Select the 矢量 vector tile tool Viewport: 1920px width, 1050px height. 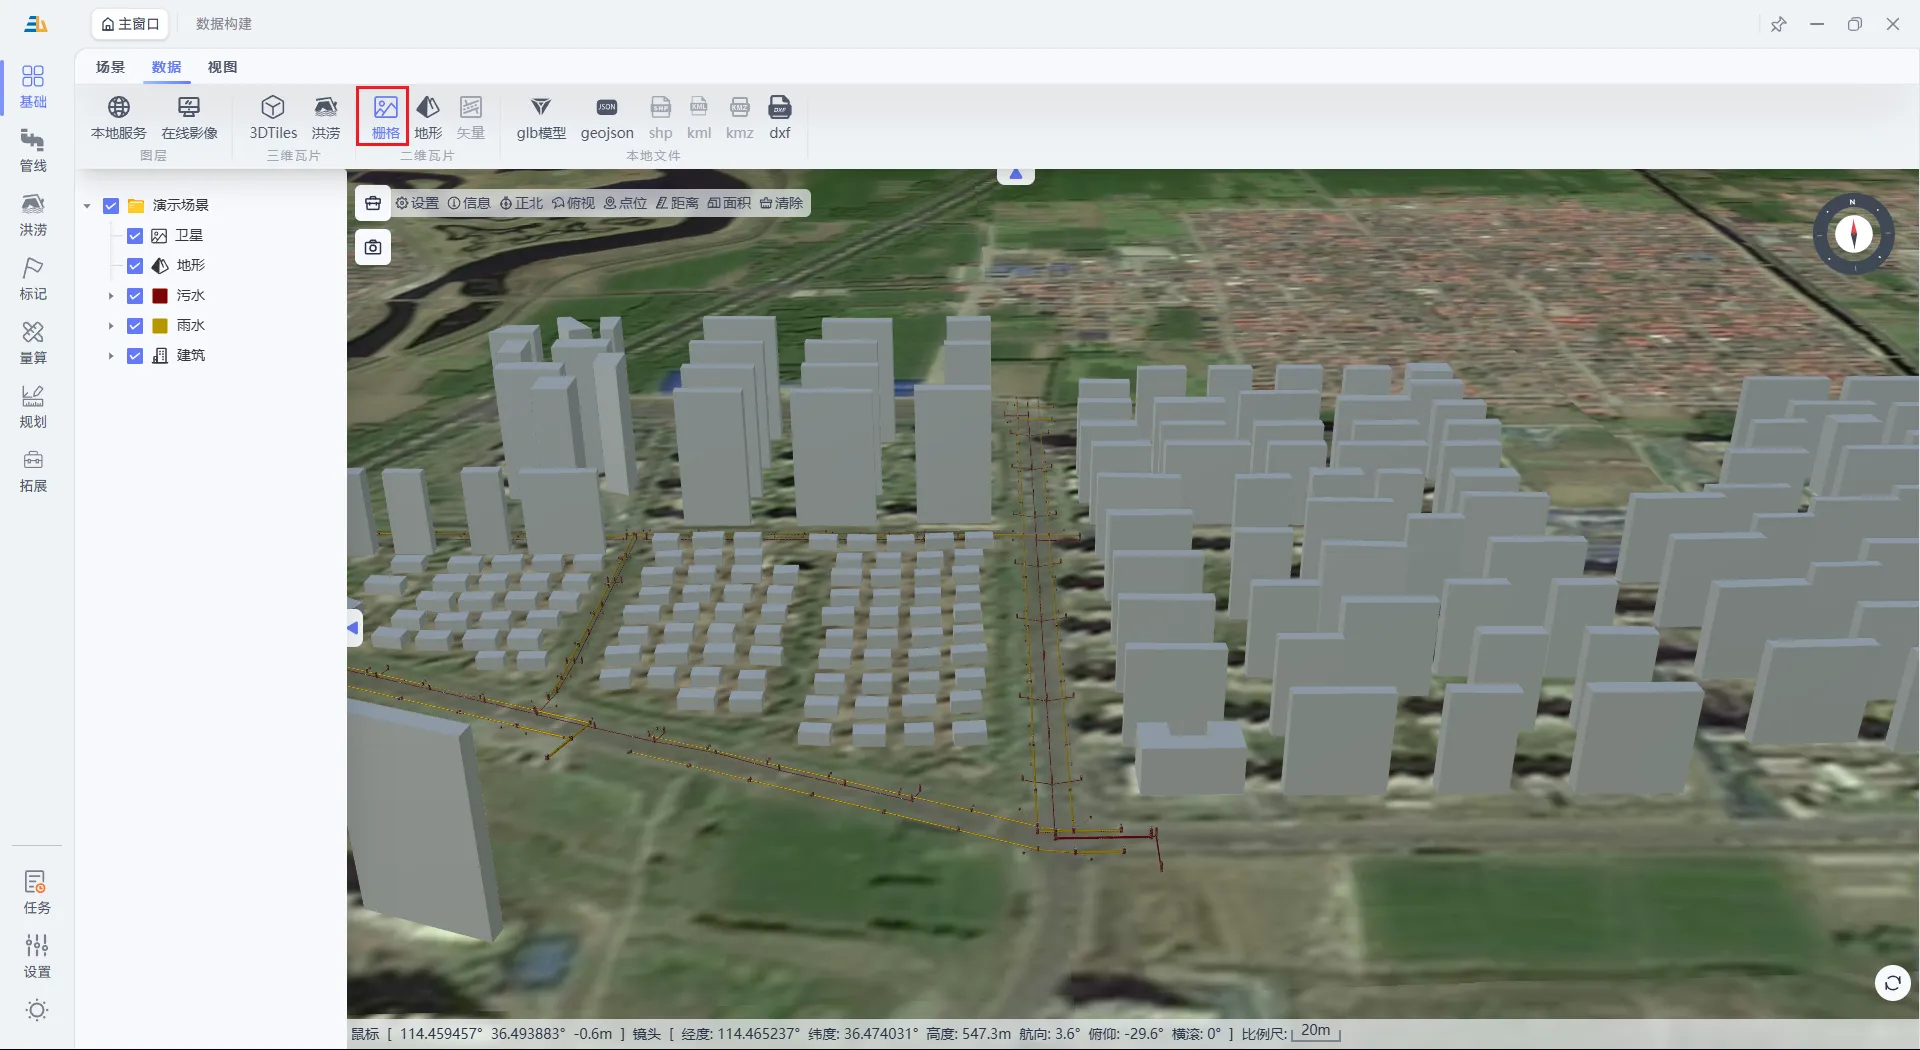[x=471, y=117]
